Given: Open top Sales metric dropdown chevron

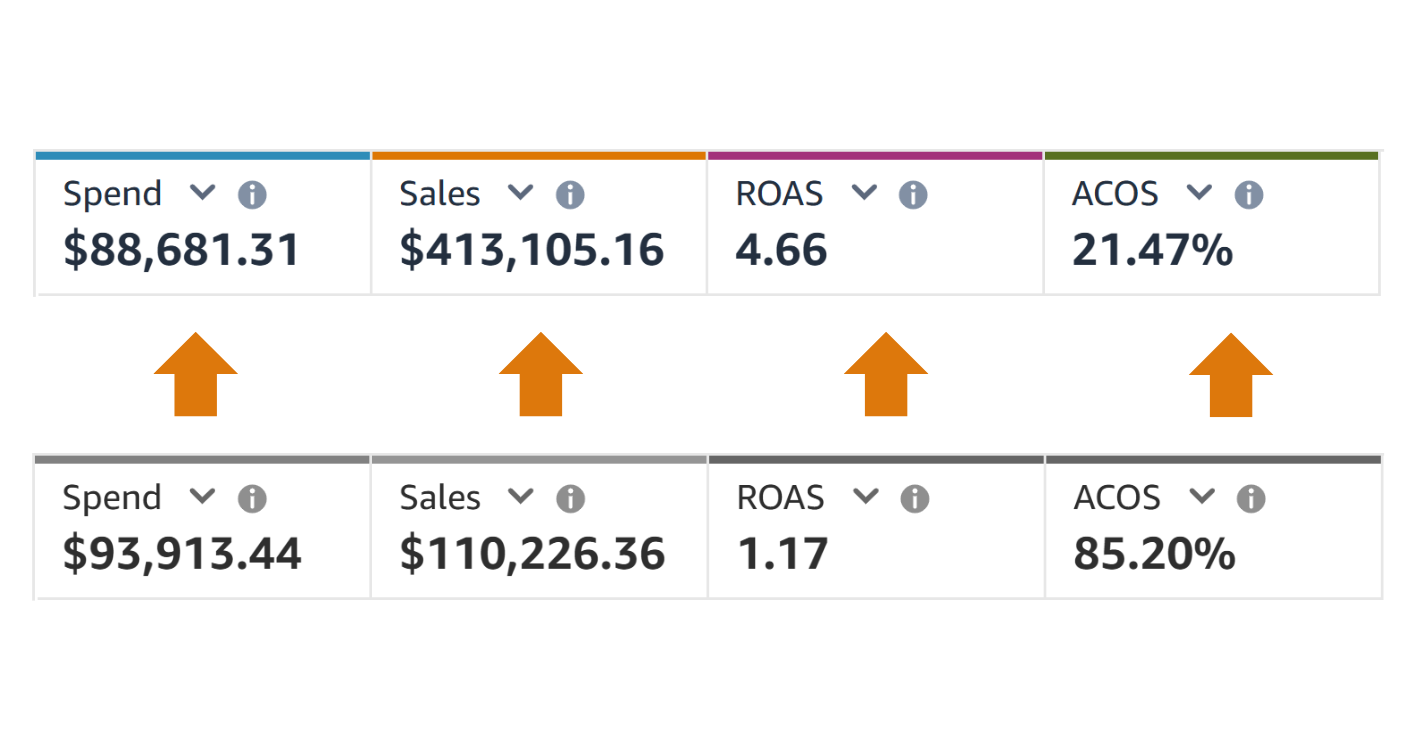Looking at the screenshot, I should pos(520,192).
